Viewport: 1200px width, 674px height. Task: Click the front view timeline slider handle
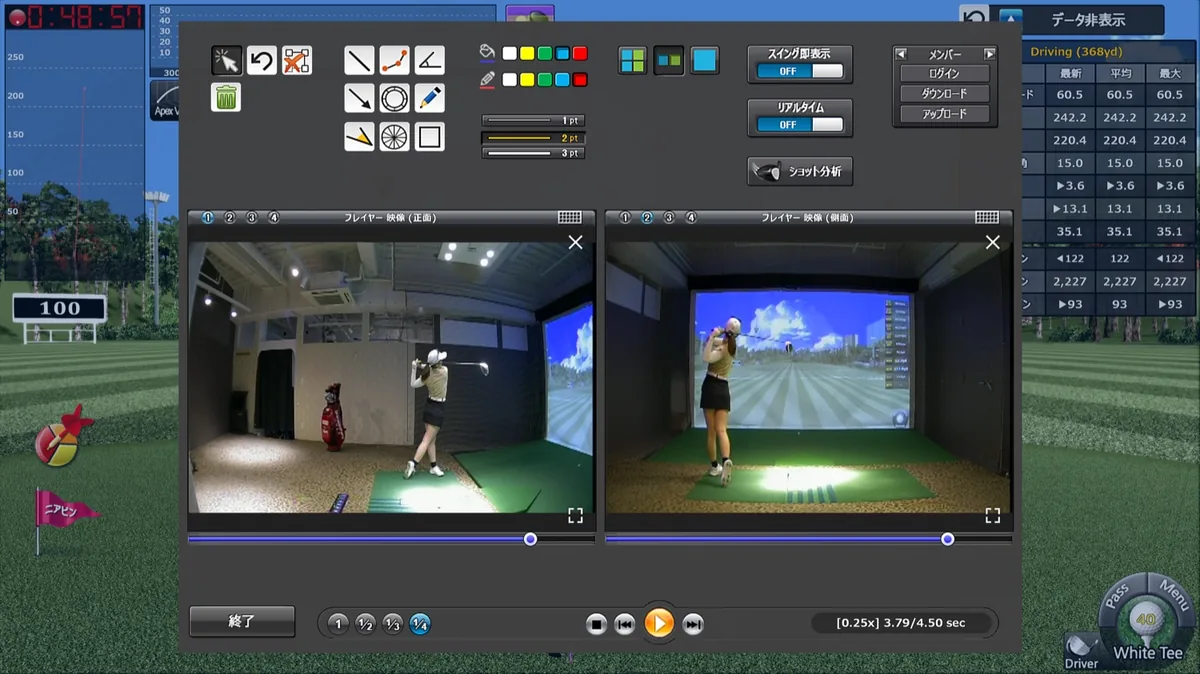point(530,539)
